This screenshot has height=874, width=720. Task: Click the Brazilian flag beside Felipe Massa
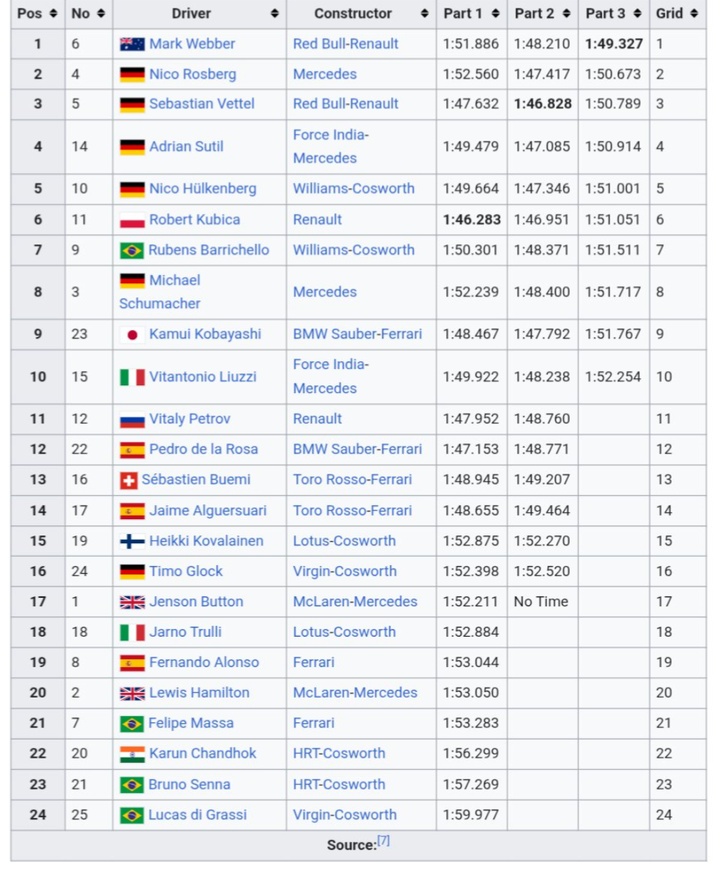tap(132, 723)
